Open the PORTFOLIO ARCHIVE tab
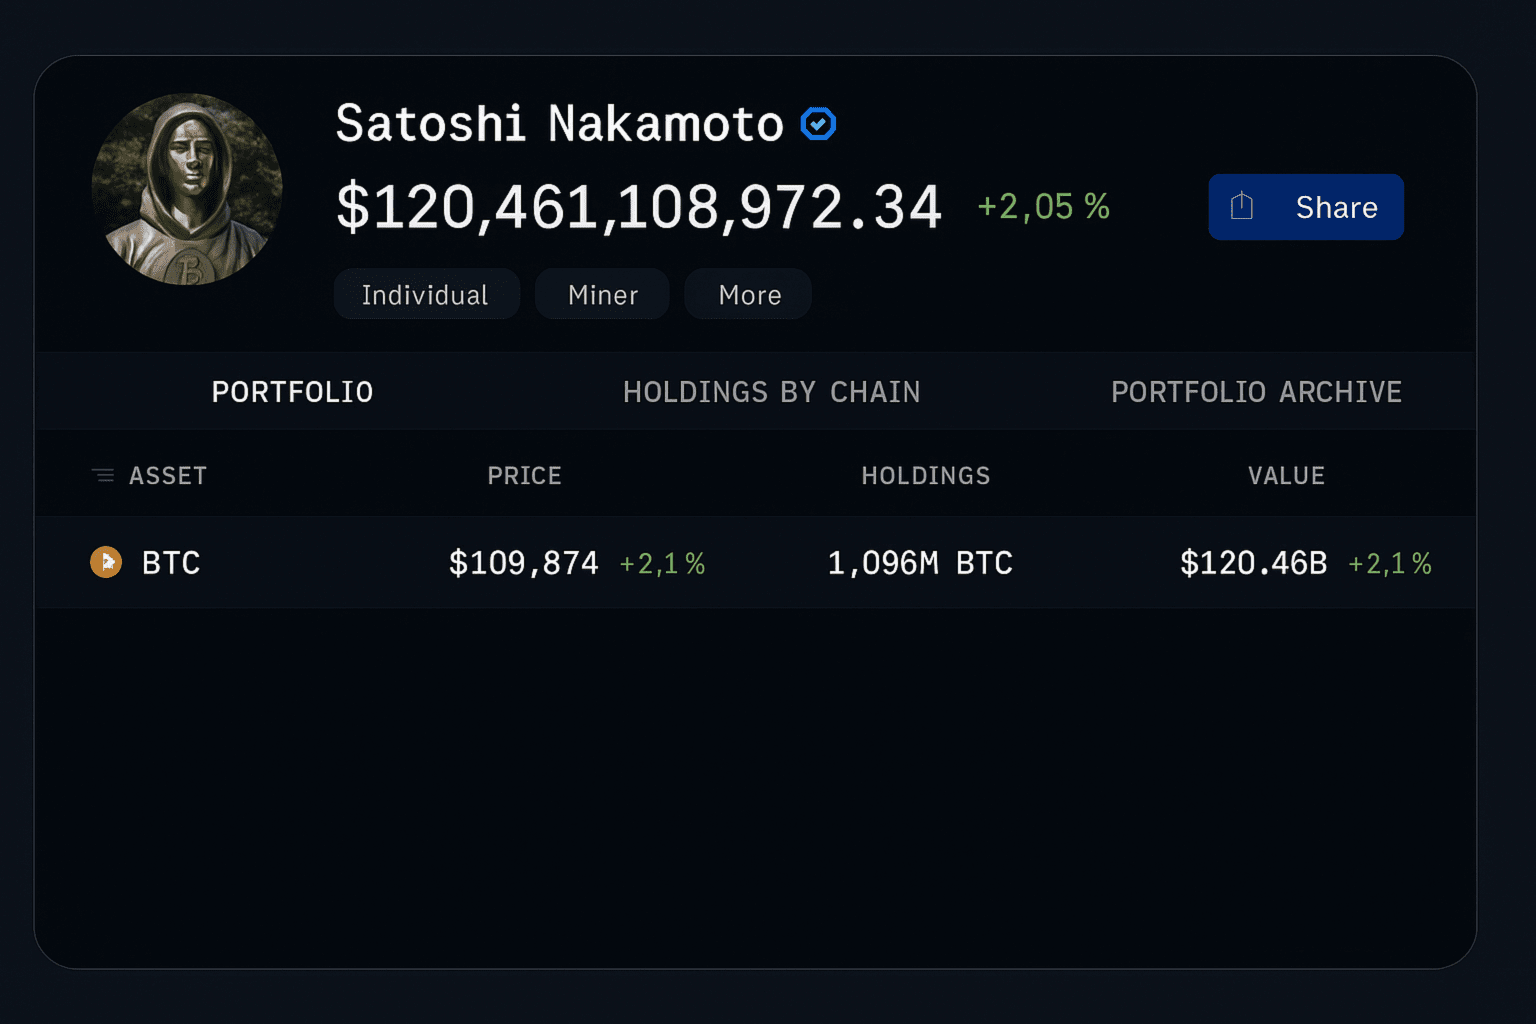 (x=1256, y=392)
